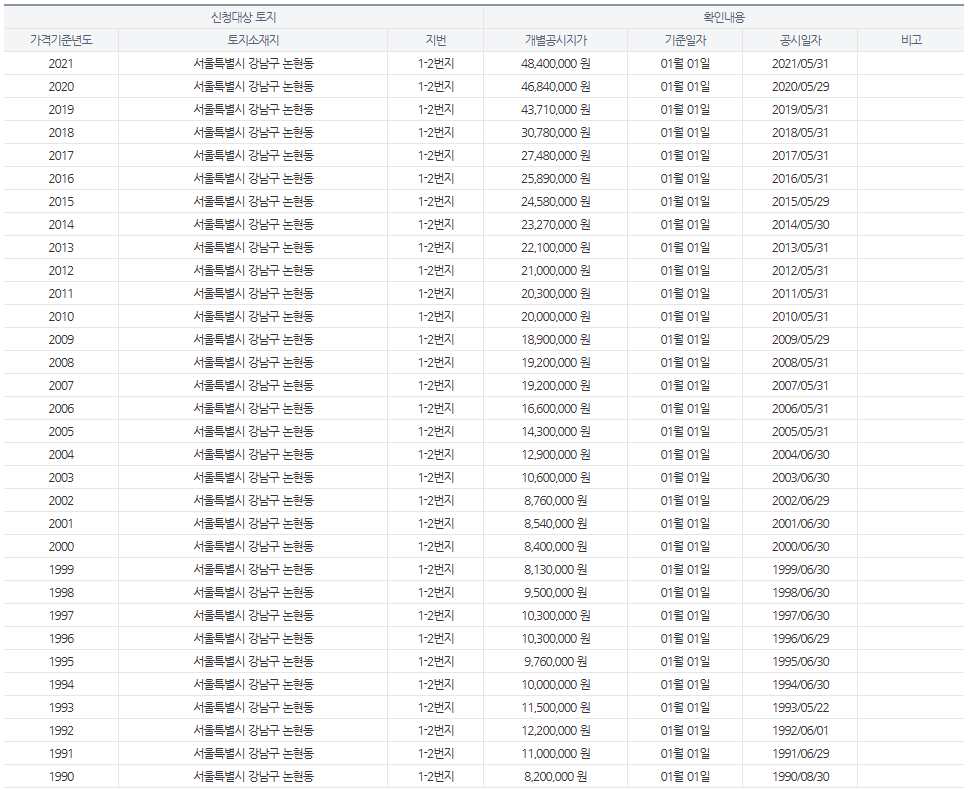Select the date 1996/06/29

tap(800, 638)
